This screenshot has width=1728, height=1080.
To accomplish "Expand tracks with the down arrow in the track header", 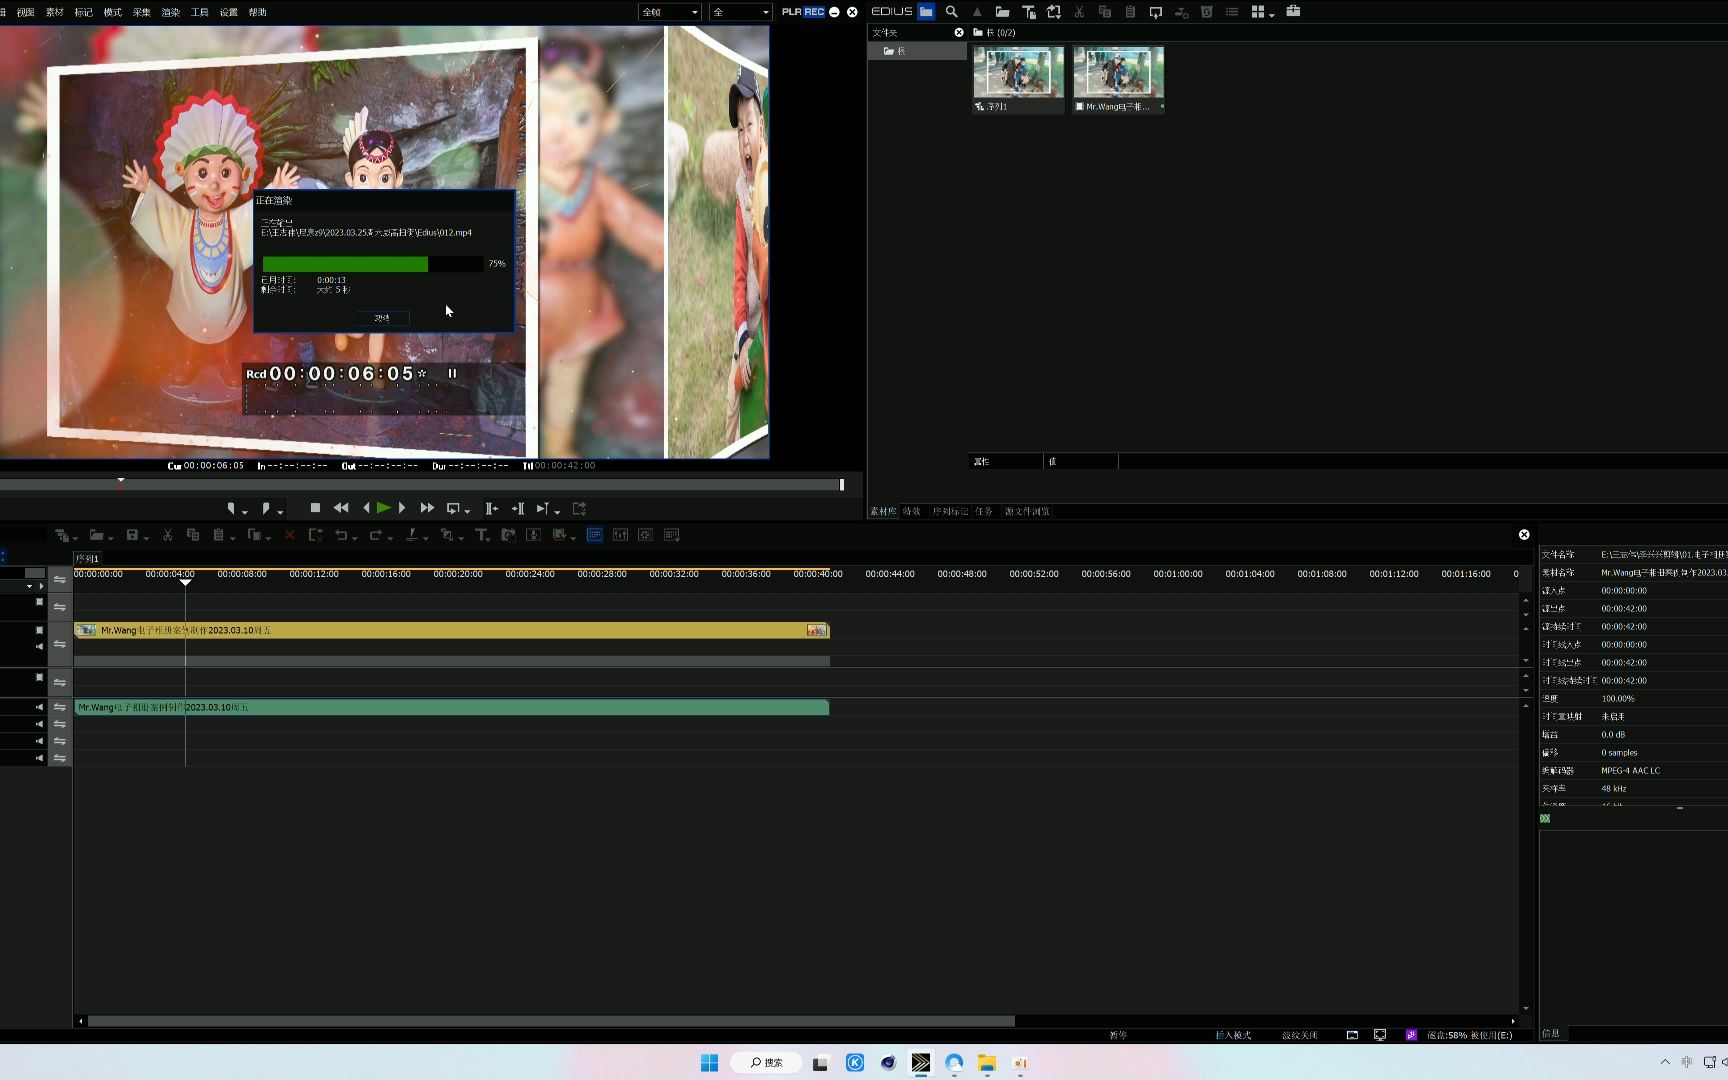I will [29, 586].
